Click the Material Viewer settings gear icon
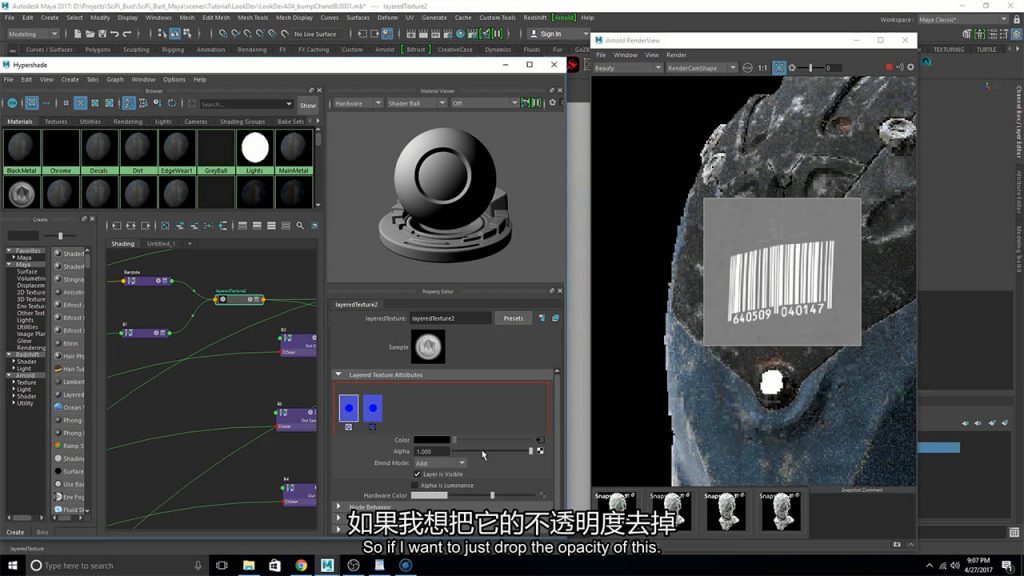Screen dimensions: 1024x576 pos(552,103)
